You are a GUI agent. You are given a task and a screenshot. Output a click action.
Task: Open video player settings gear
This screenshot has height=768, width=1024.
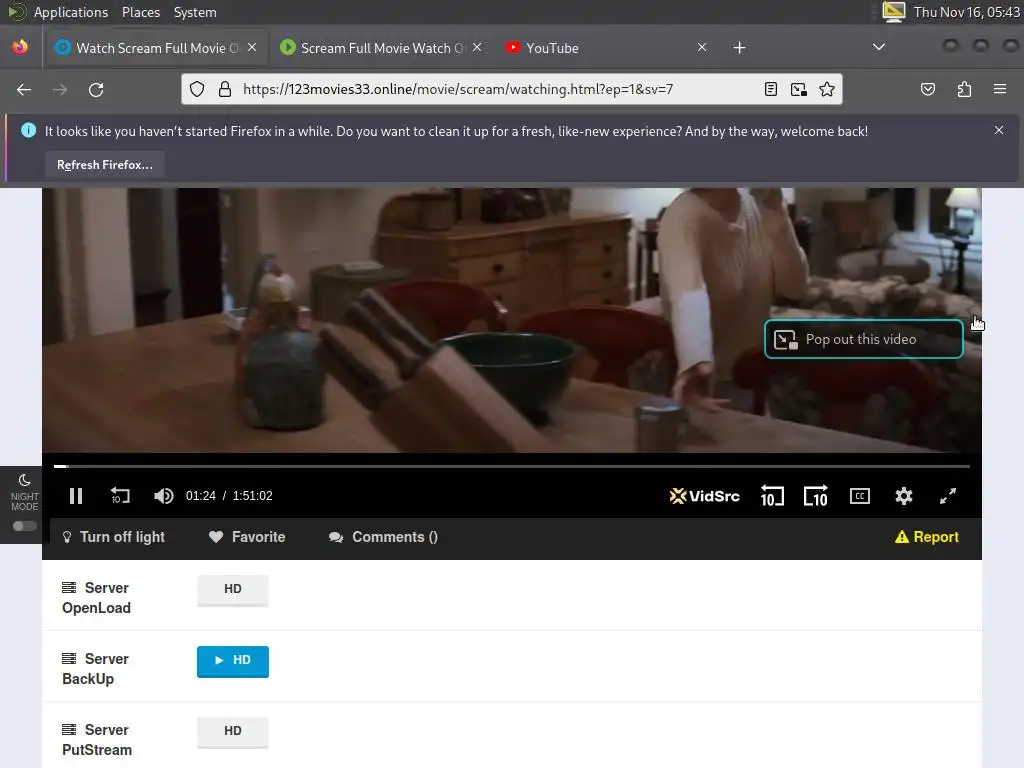coord(903,496)
